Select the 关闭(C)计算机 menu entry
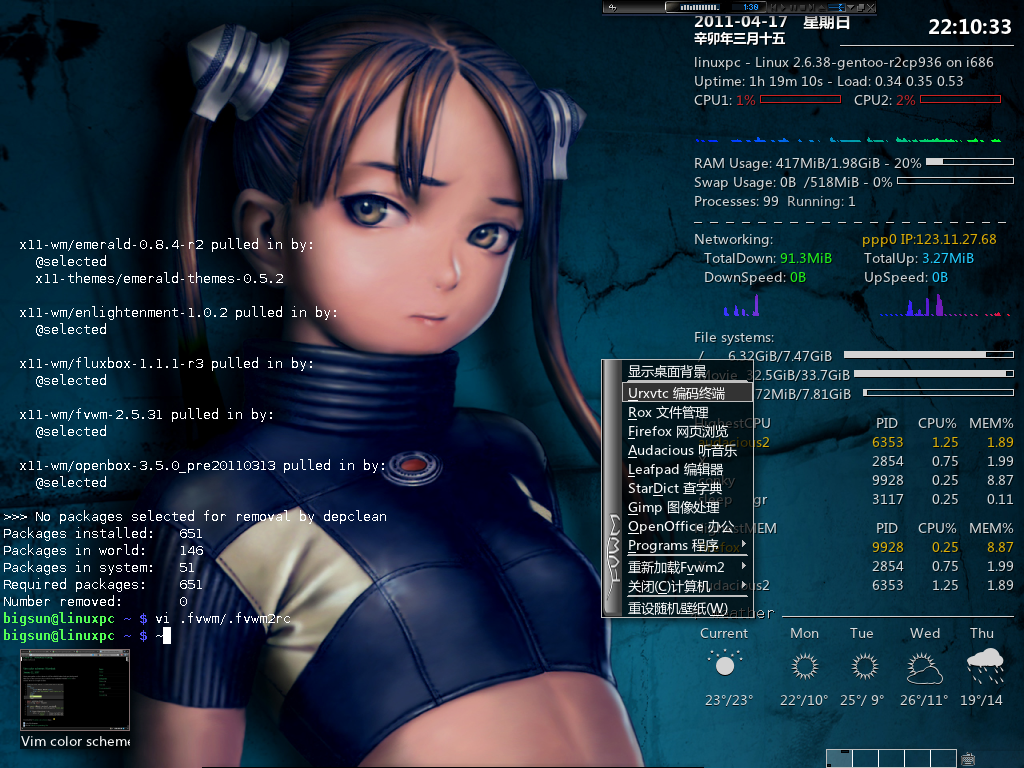Viewport: 1024px width, 768px height. (x=686, y=586)
